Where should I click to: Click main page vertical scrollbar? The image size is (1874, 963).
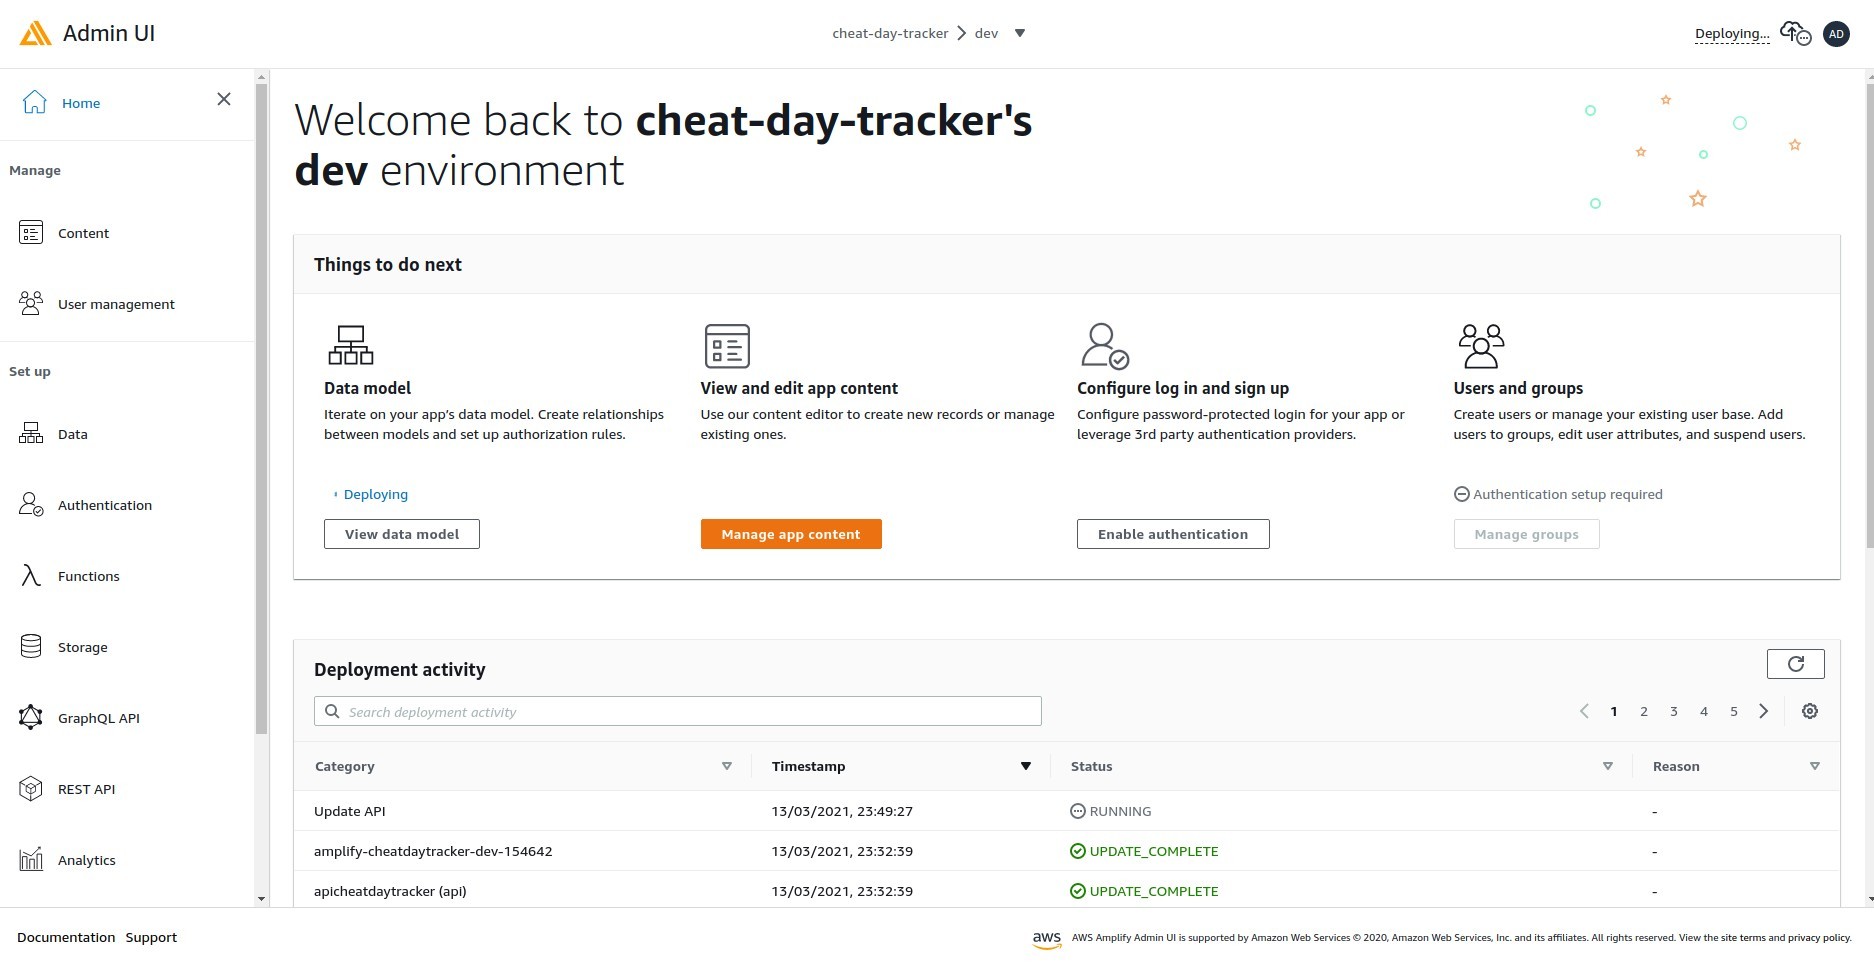click(x=1869, y=315)
